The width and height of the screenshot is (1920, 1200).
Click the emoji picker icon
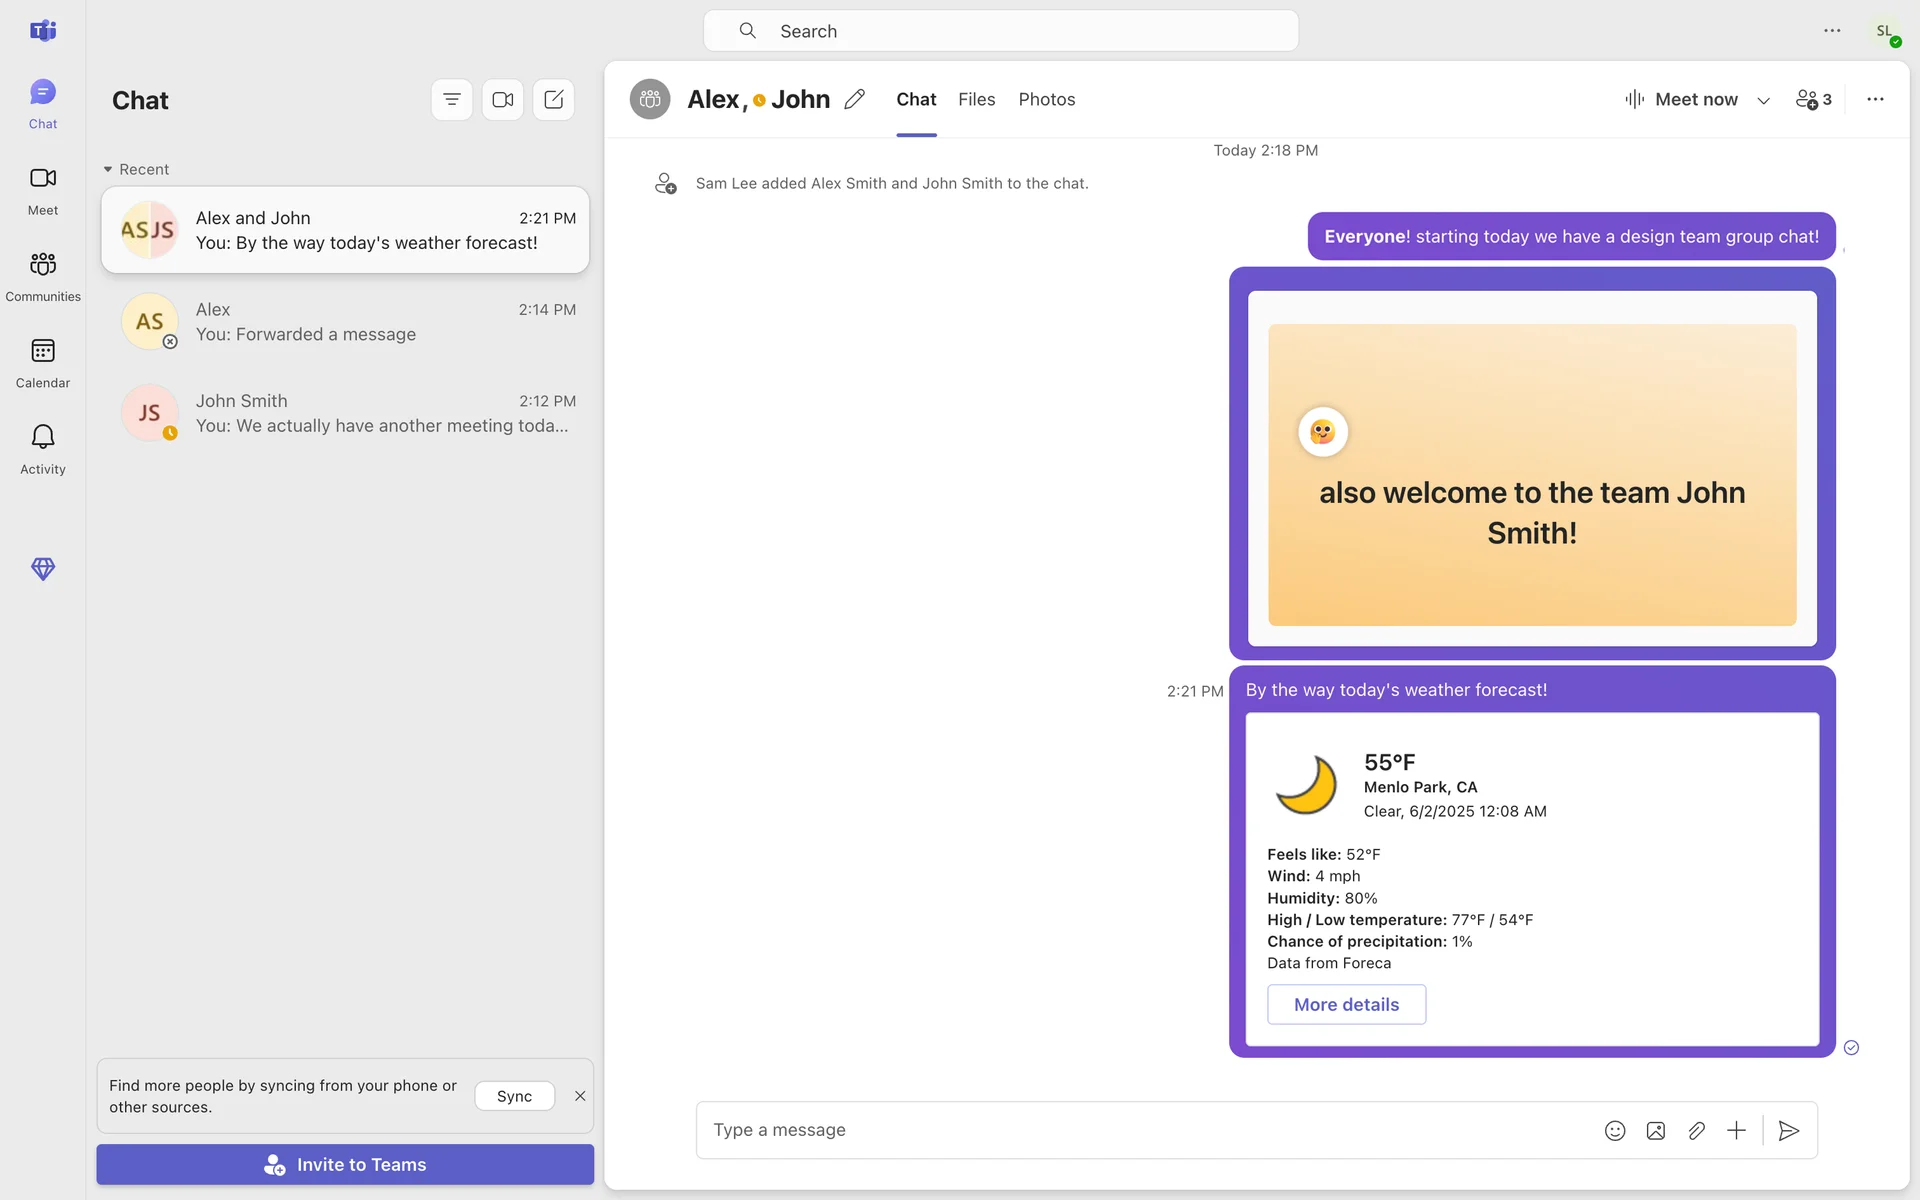pyautogui.click(x=1615, y=1130)
